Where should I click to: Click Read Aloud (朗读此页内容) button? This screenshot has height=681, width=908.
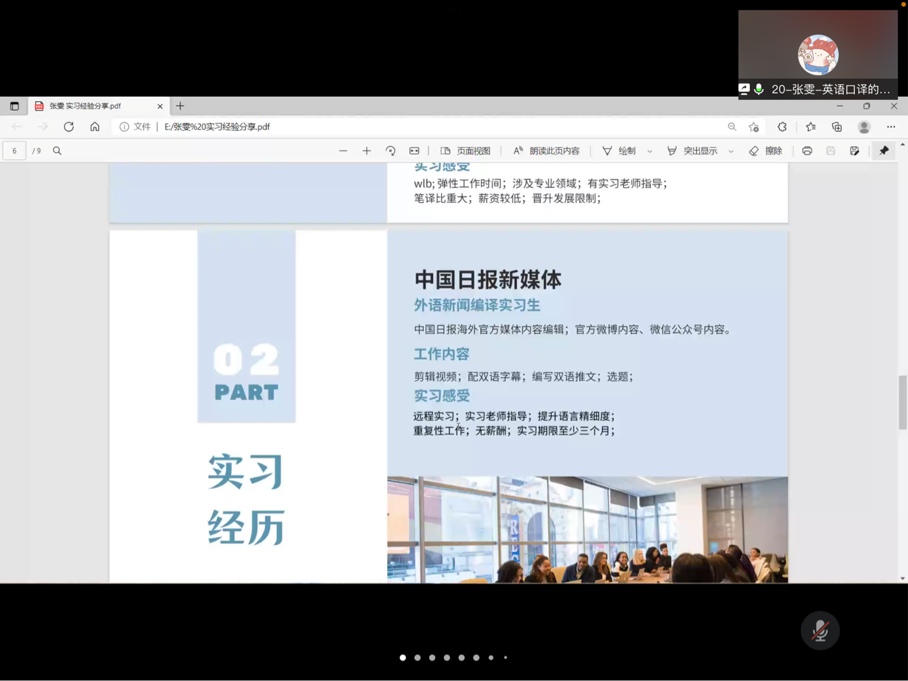tap(546, 151)
